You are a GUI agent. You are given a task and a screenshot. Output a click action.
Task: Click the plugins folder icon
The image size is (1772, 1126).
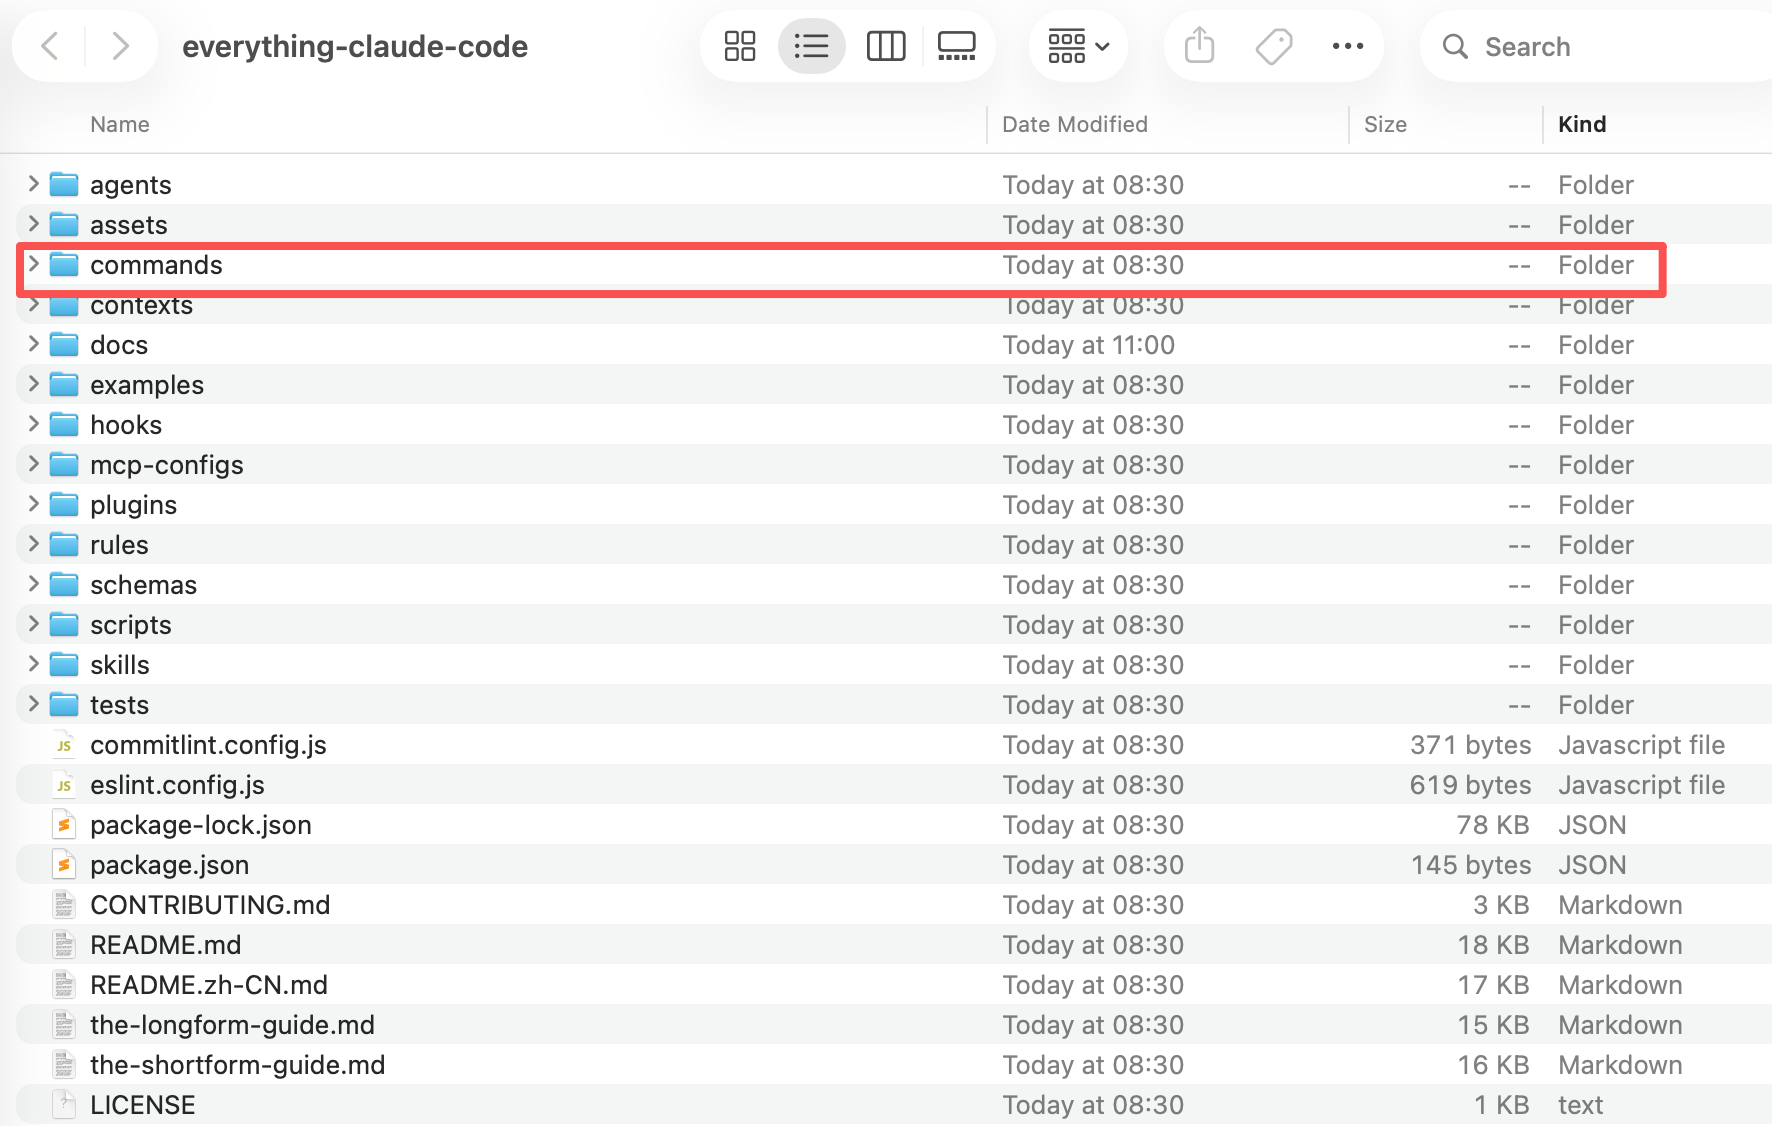pyautogui.click(x=64, y=504)
